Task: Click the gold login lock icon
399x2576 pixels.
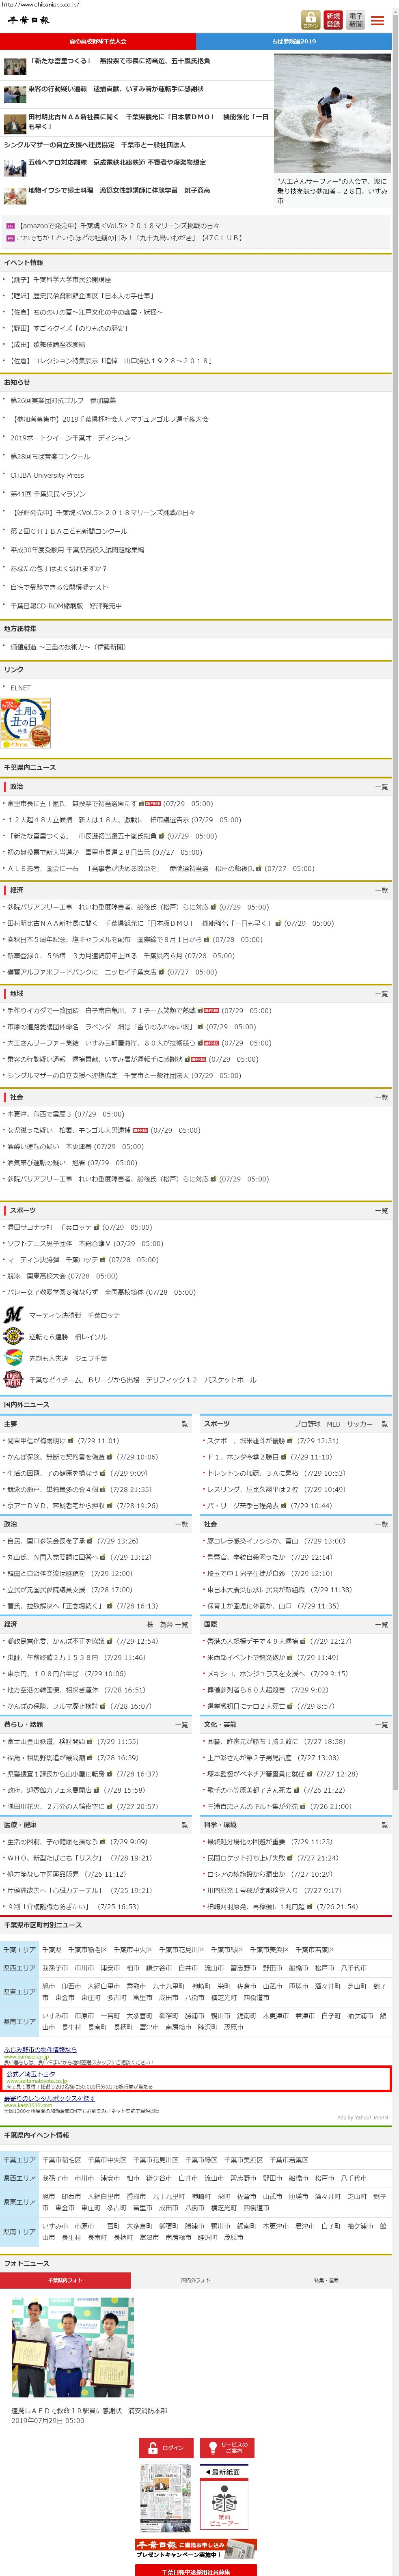Action: coord(310,20)
